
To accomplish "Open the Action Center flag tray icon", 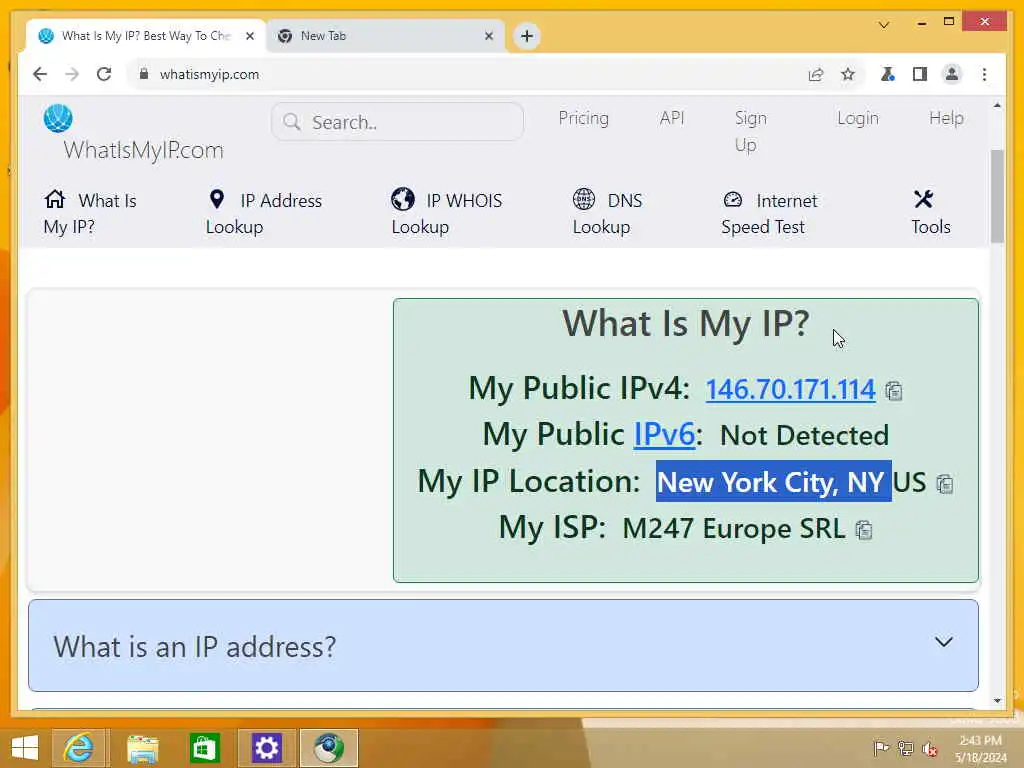I will [x=881, y=748].
